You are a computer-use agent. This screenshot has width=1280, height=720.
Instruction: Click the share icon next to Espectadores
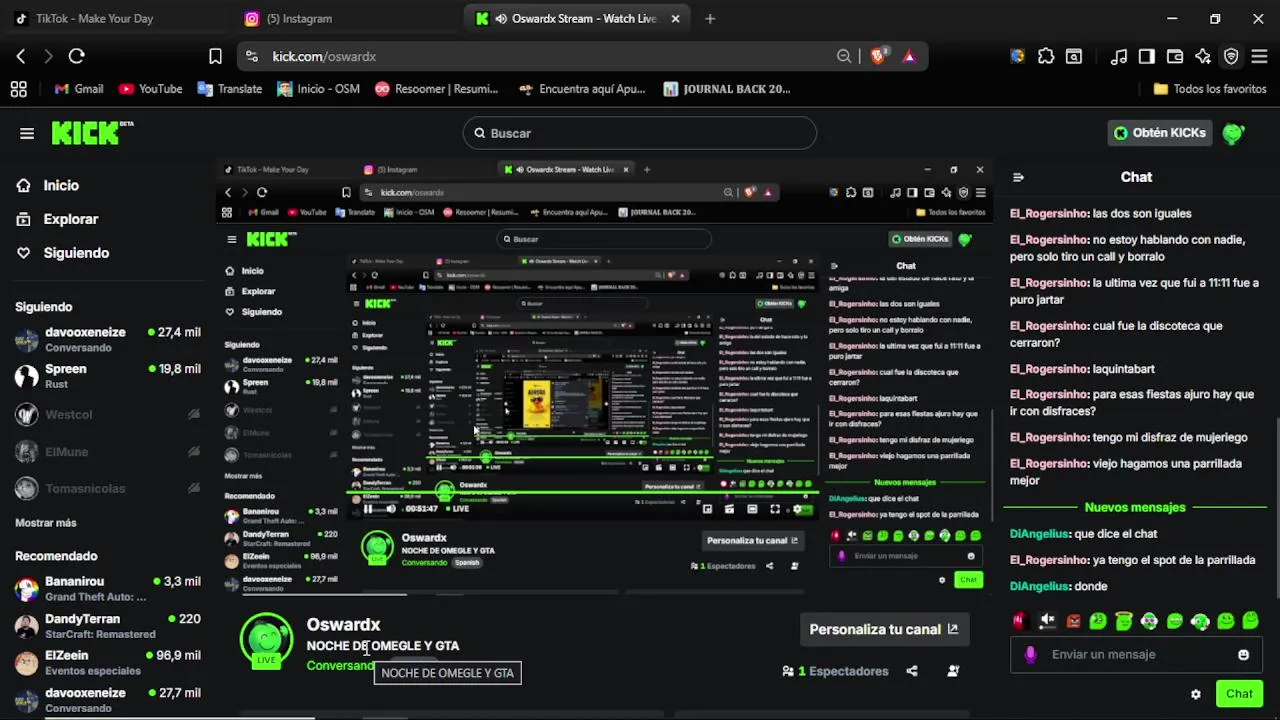(912, 671)
